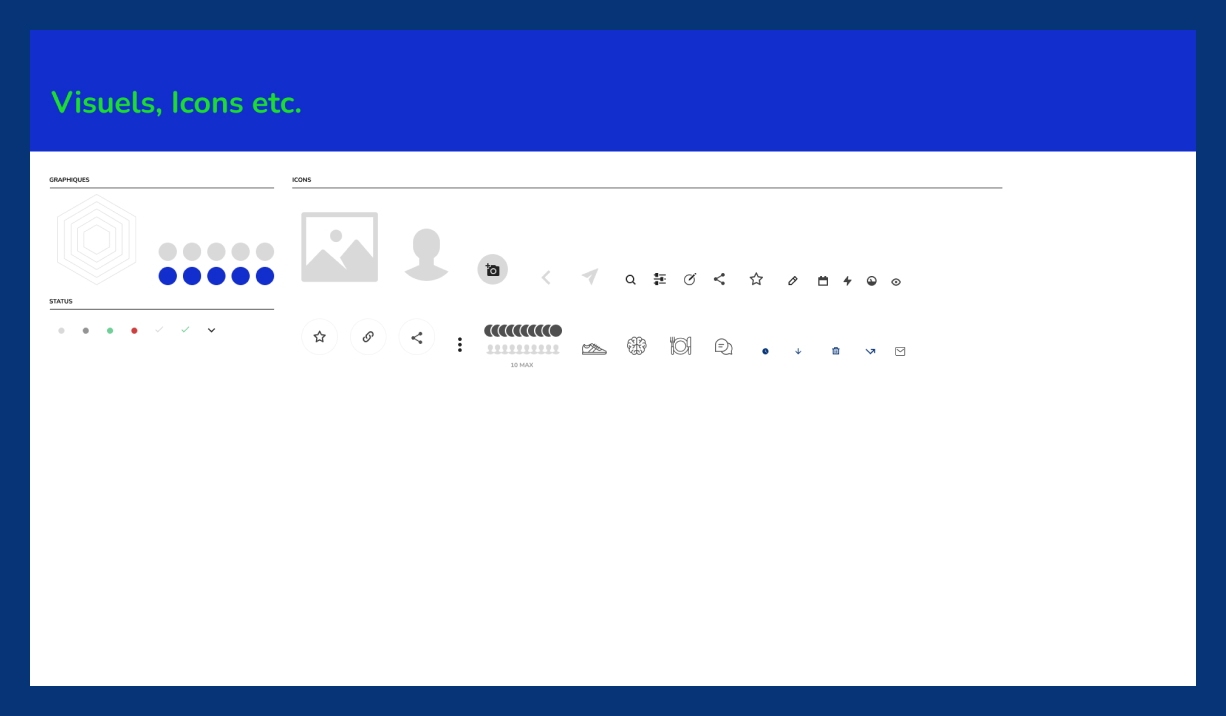The height and width of the screenshot is (716, 1226).
Task: Open the filter sliders icon
Action: coord(660,280)
